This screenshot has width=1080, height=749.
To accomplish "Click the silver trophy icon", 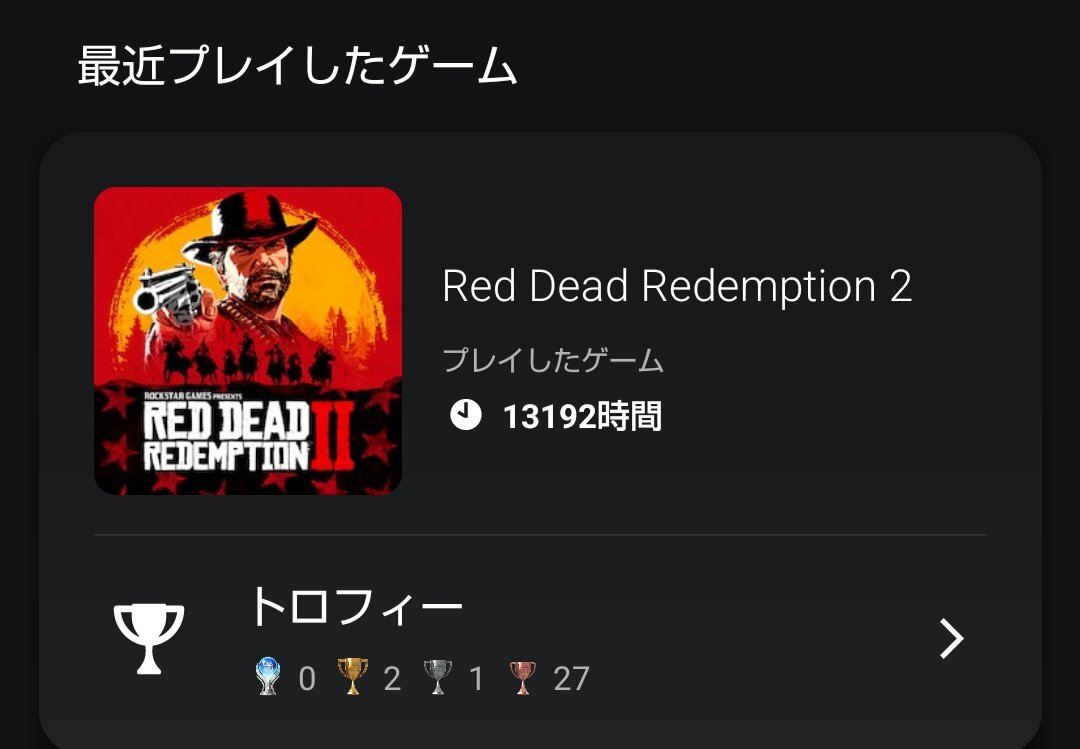I will (437, 677).
